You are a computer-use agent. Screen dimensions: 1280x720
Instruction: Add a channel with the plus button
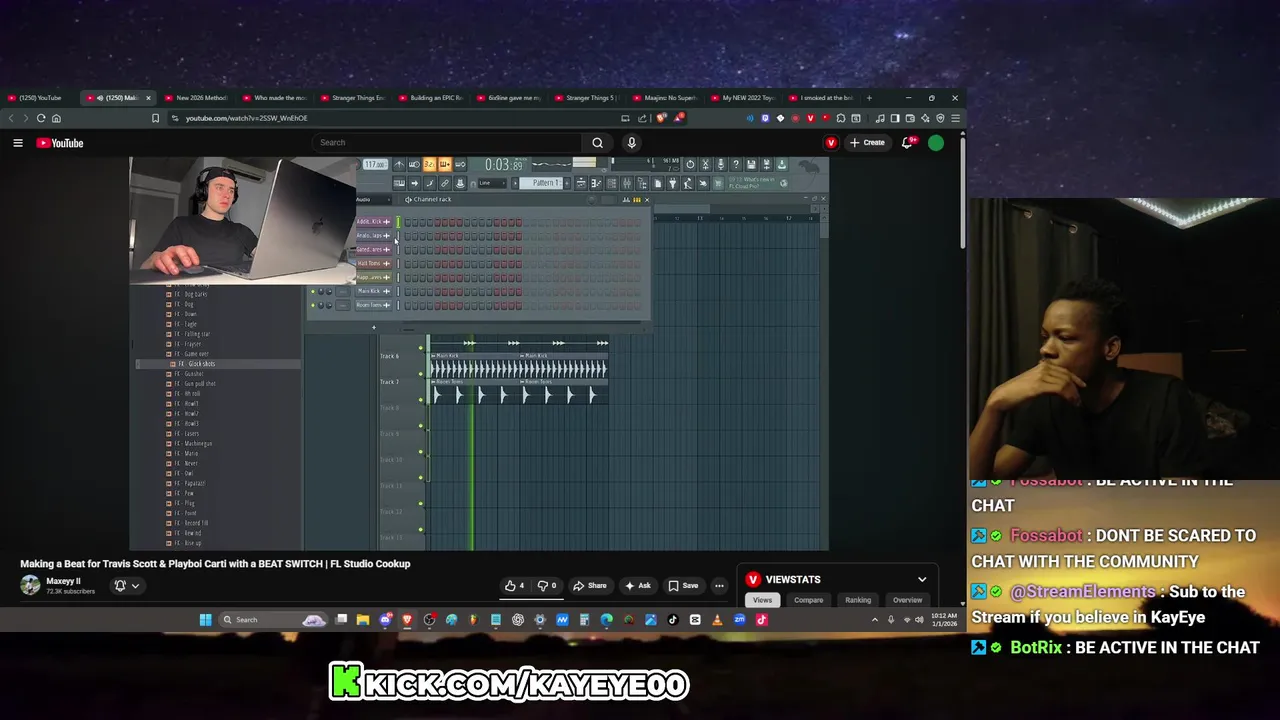[x=374, y=327]
